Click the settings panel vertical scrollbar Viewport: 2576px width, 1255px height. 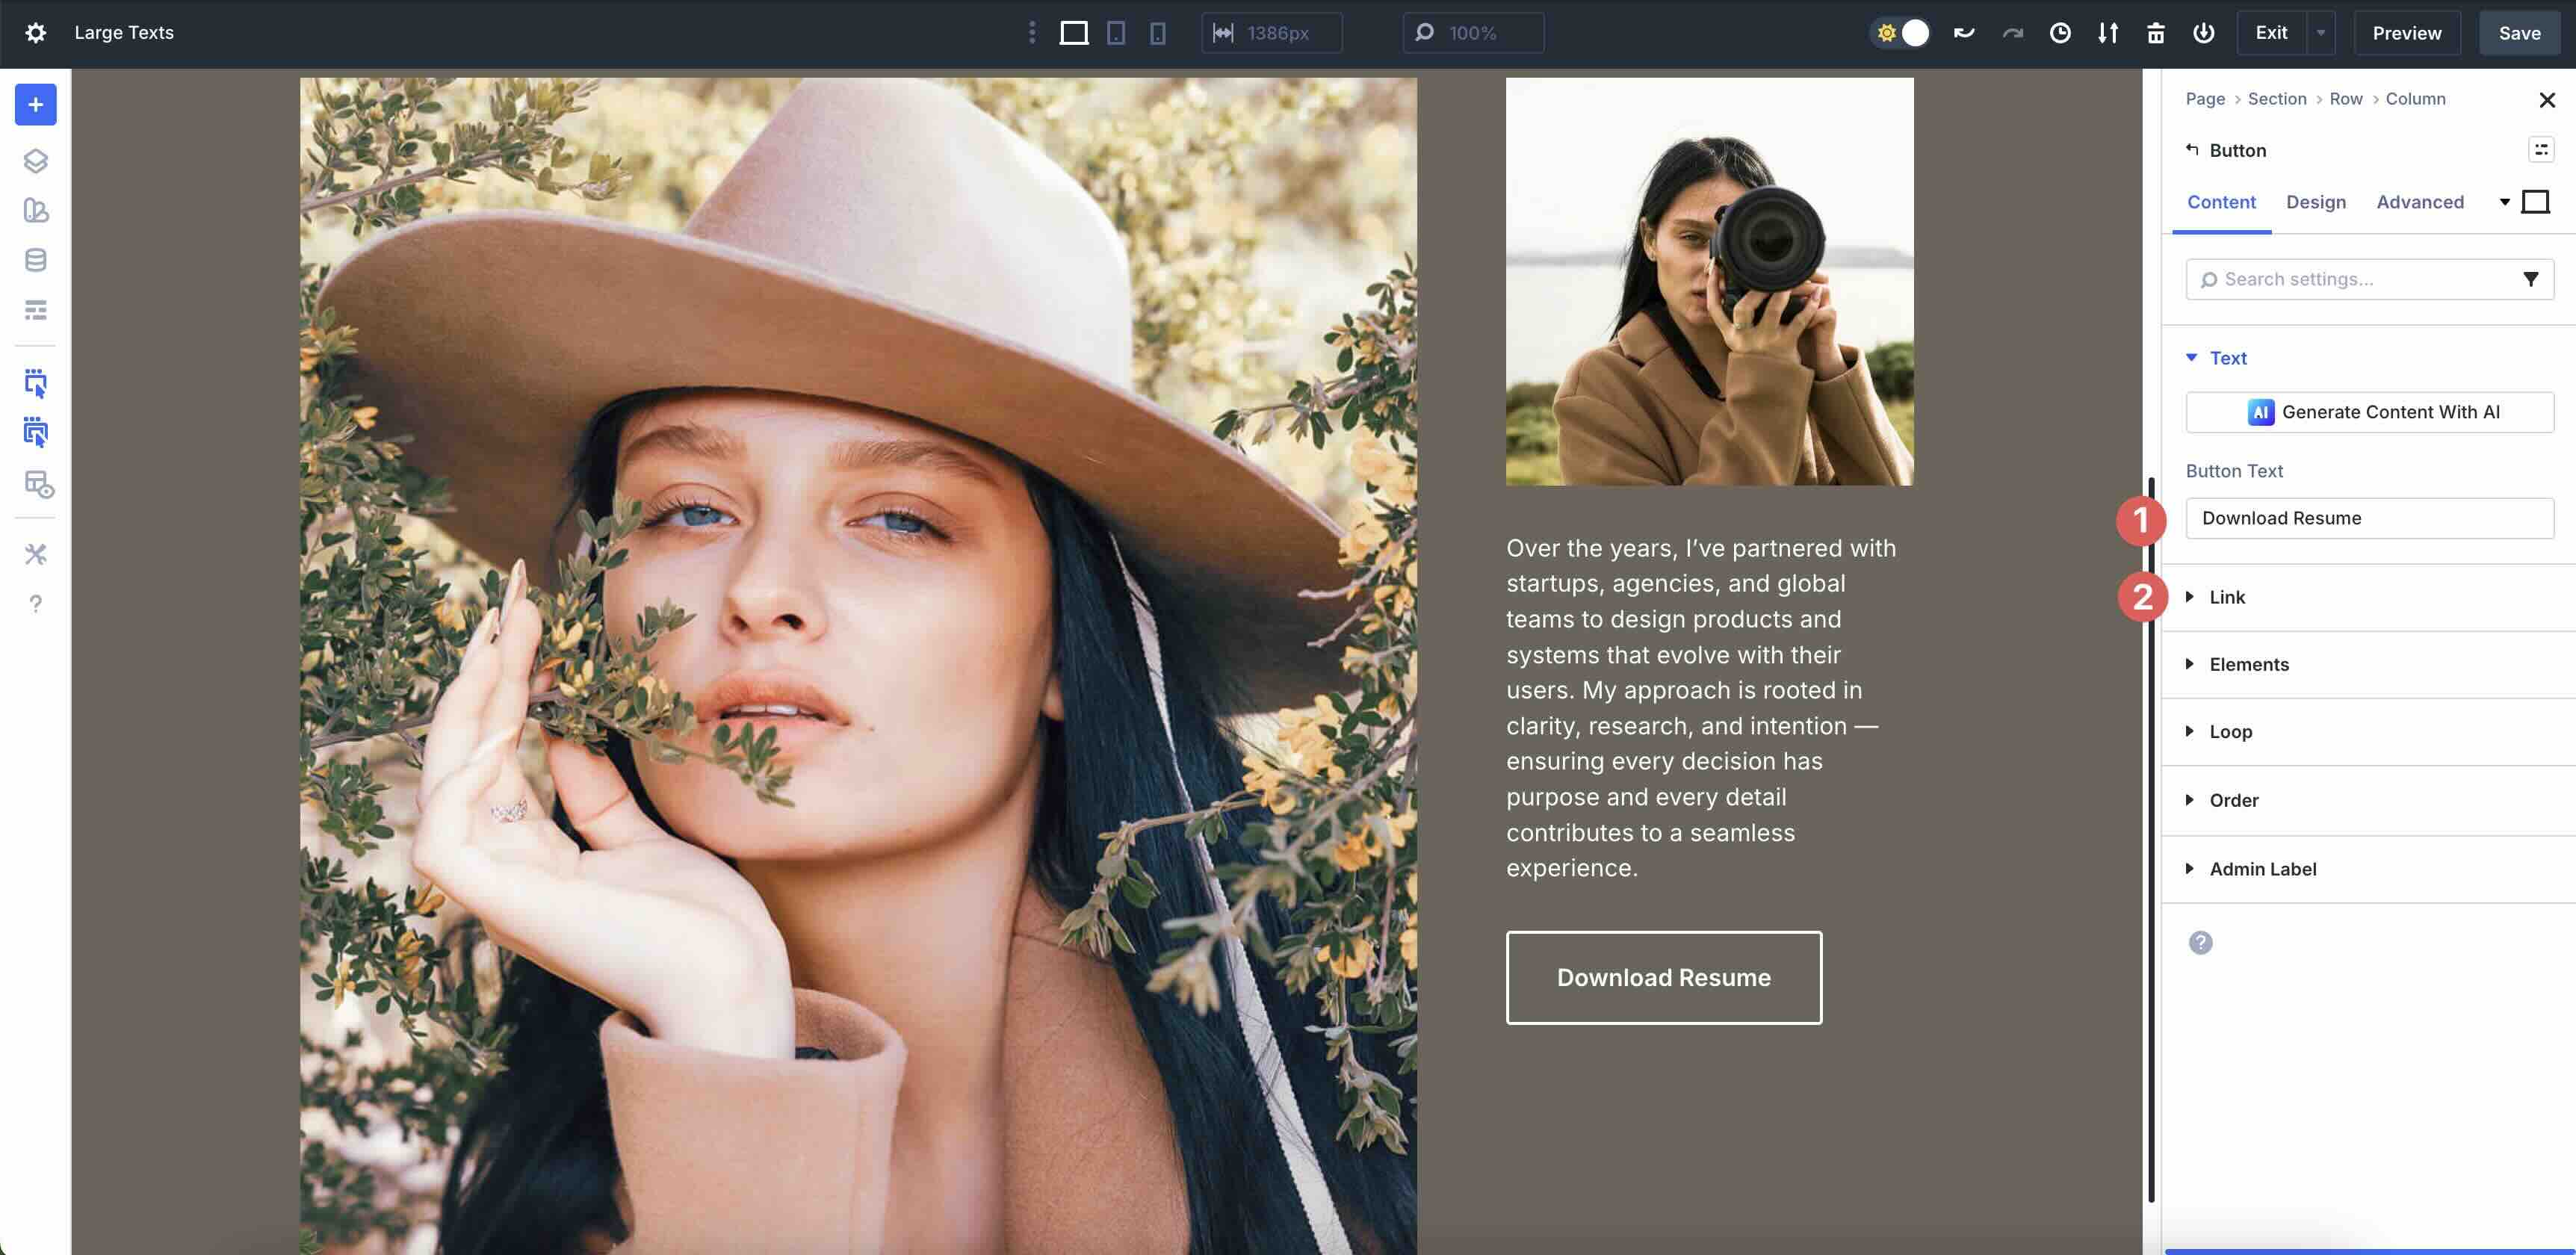(2151, 840)
